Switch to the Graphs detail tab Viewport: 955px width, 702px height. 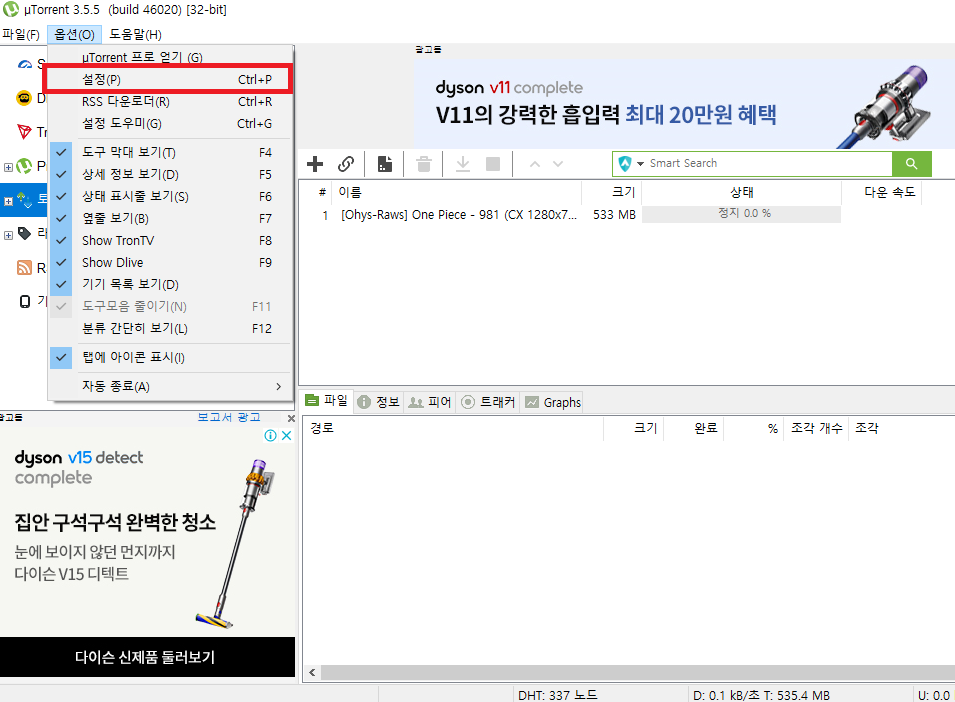[552, 402]
